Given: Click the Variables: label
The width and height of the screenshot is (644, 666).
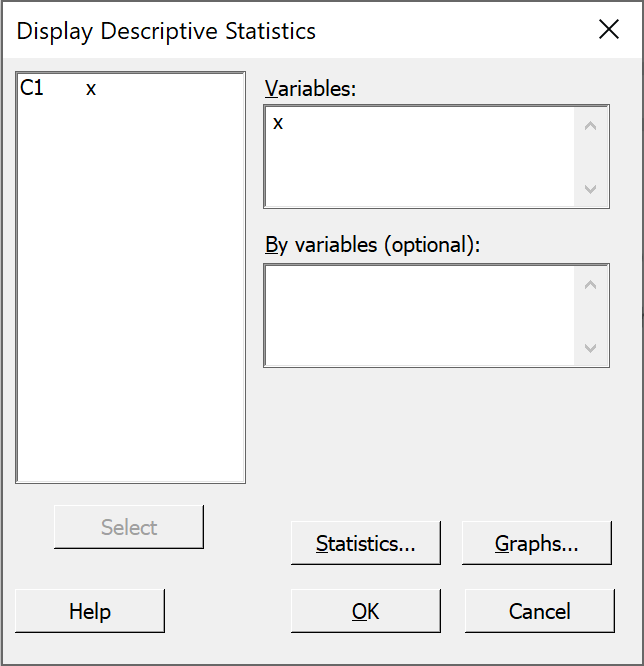Looking at the screenshot, I should (x=310, y=88).
